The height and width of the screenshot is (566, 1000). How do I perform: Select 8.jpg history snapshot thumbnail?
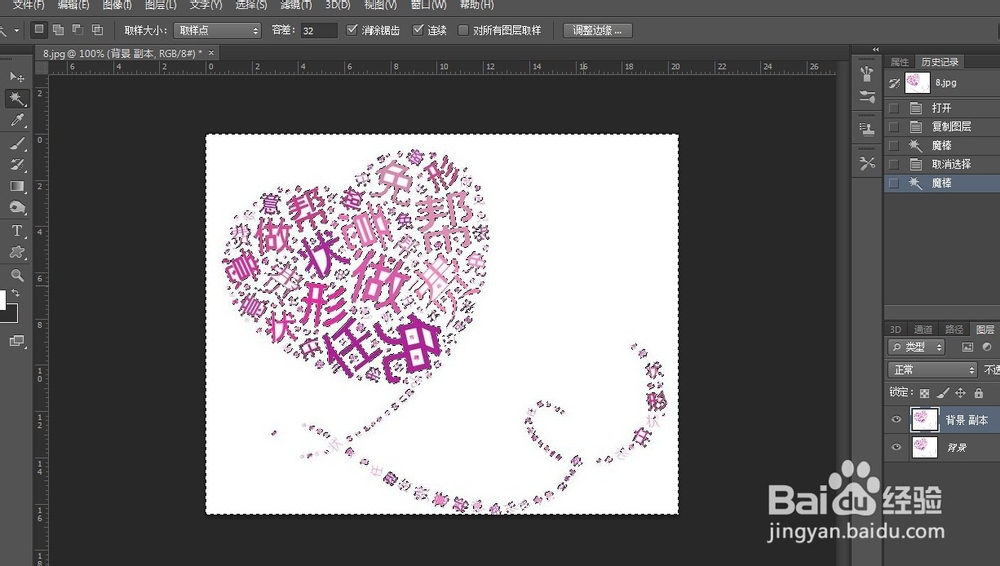click(x=917, y=82)
